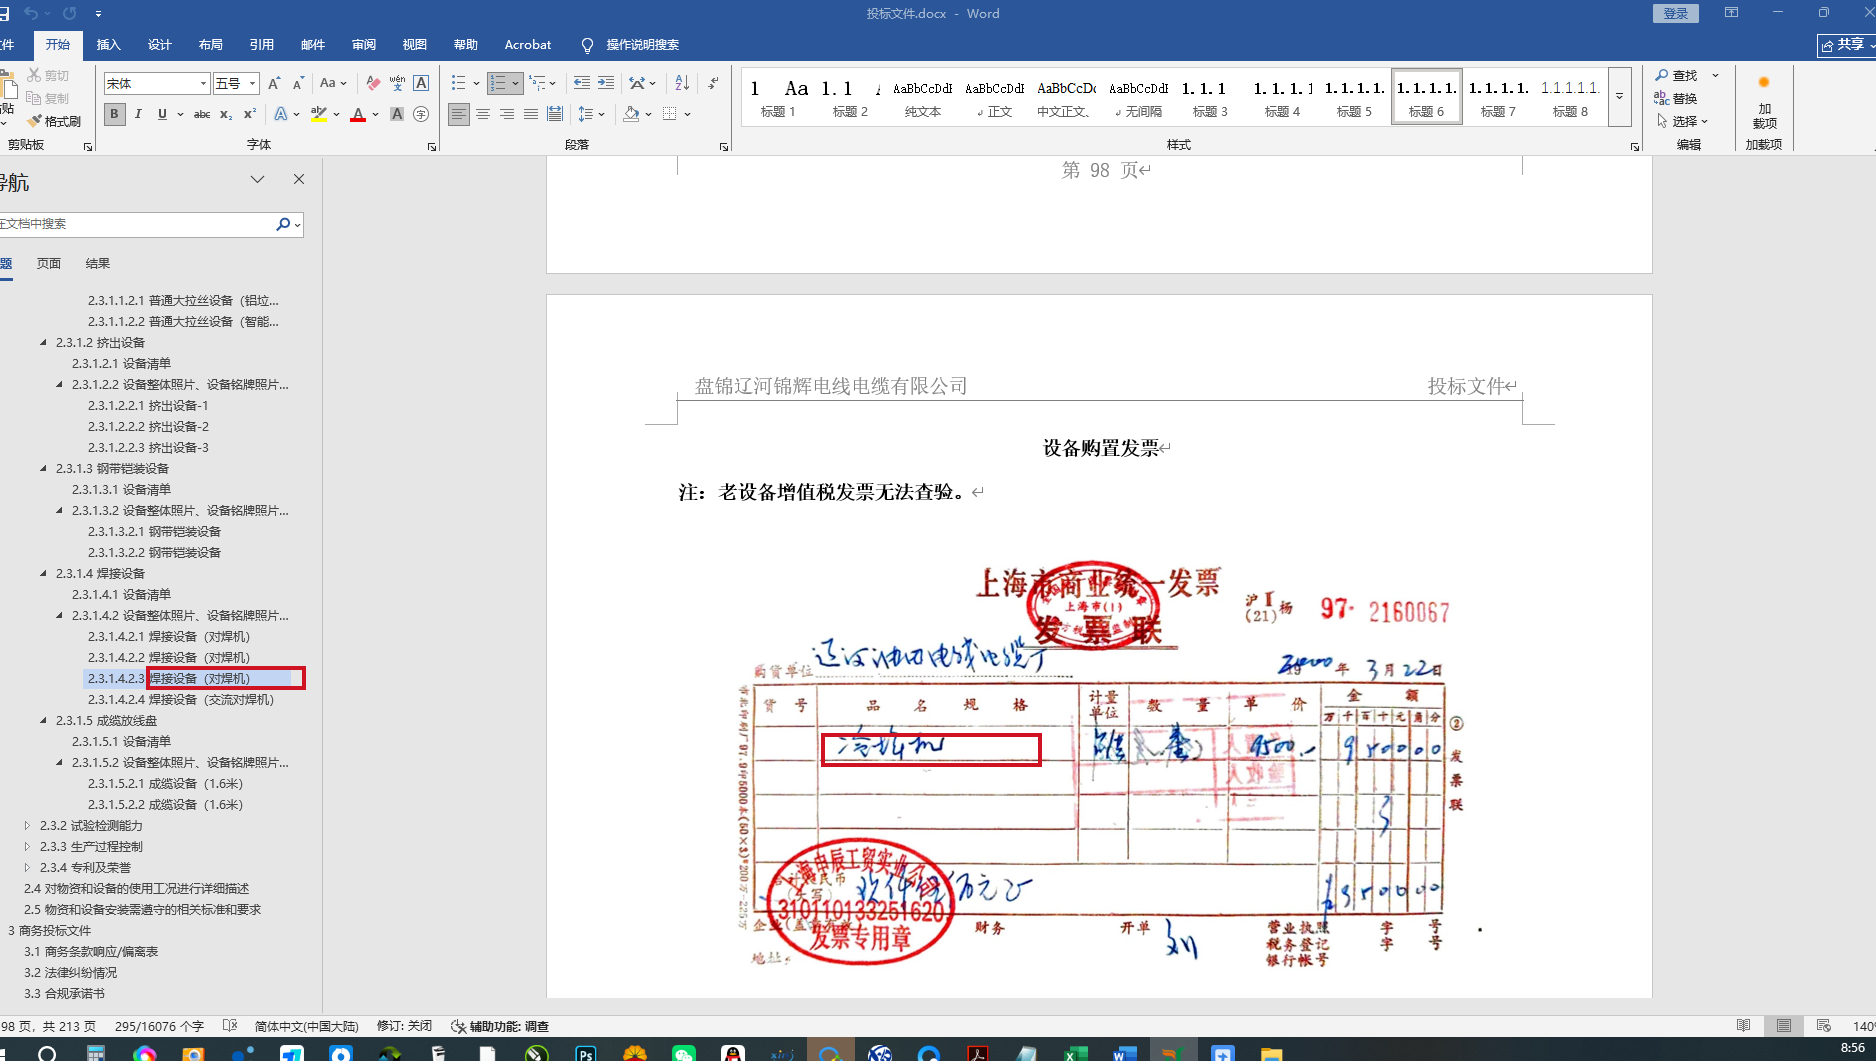Click the superscript icon
This screenshot has width=1876, height=1061.
(250, 114)
